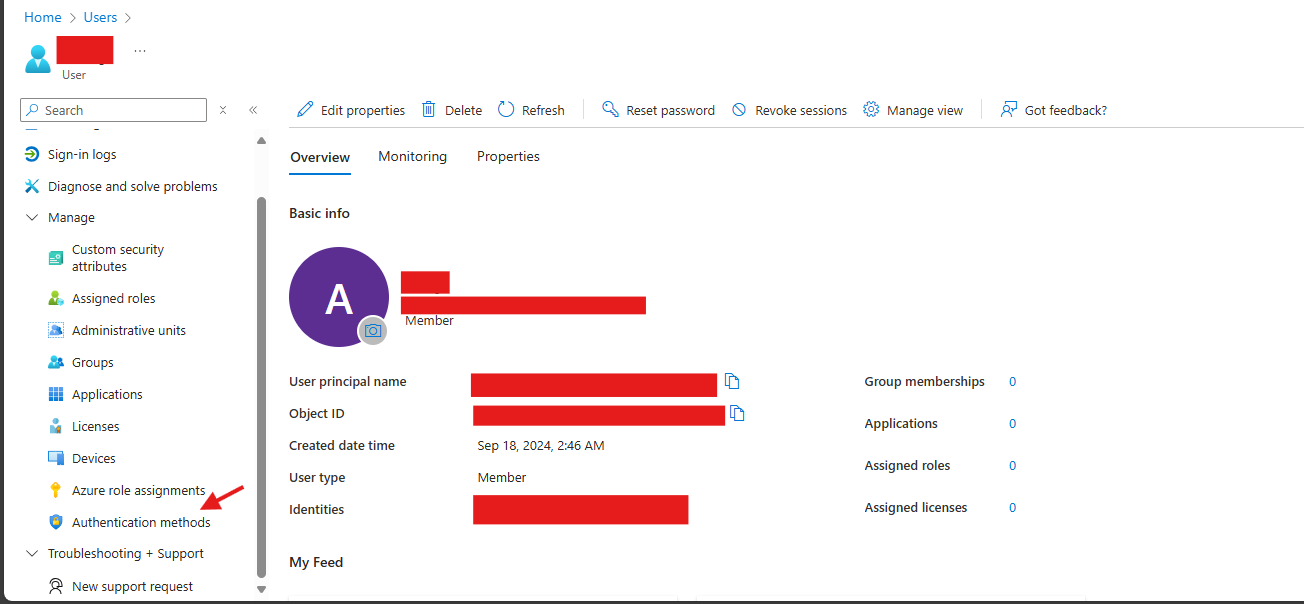Open the more options ellipsis near the title
Image resolution: width=1304 pixels, height=604 pixels.
pos(140,51)
